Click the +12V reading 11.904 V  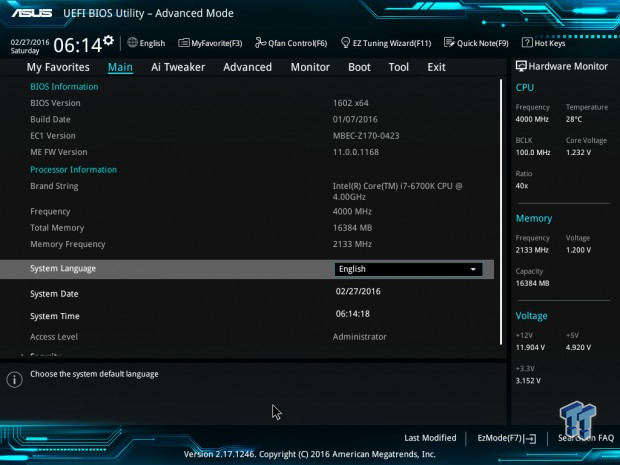coord(530,347)
